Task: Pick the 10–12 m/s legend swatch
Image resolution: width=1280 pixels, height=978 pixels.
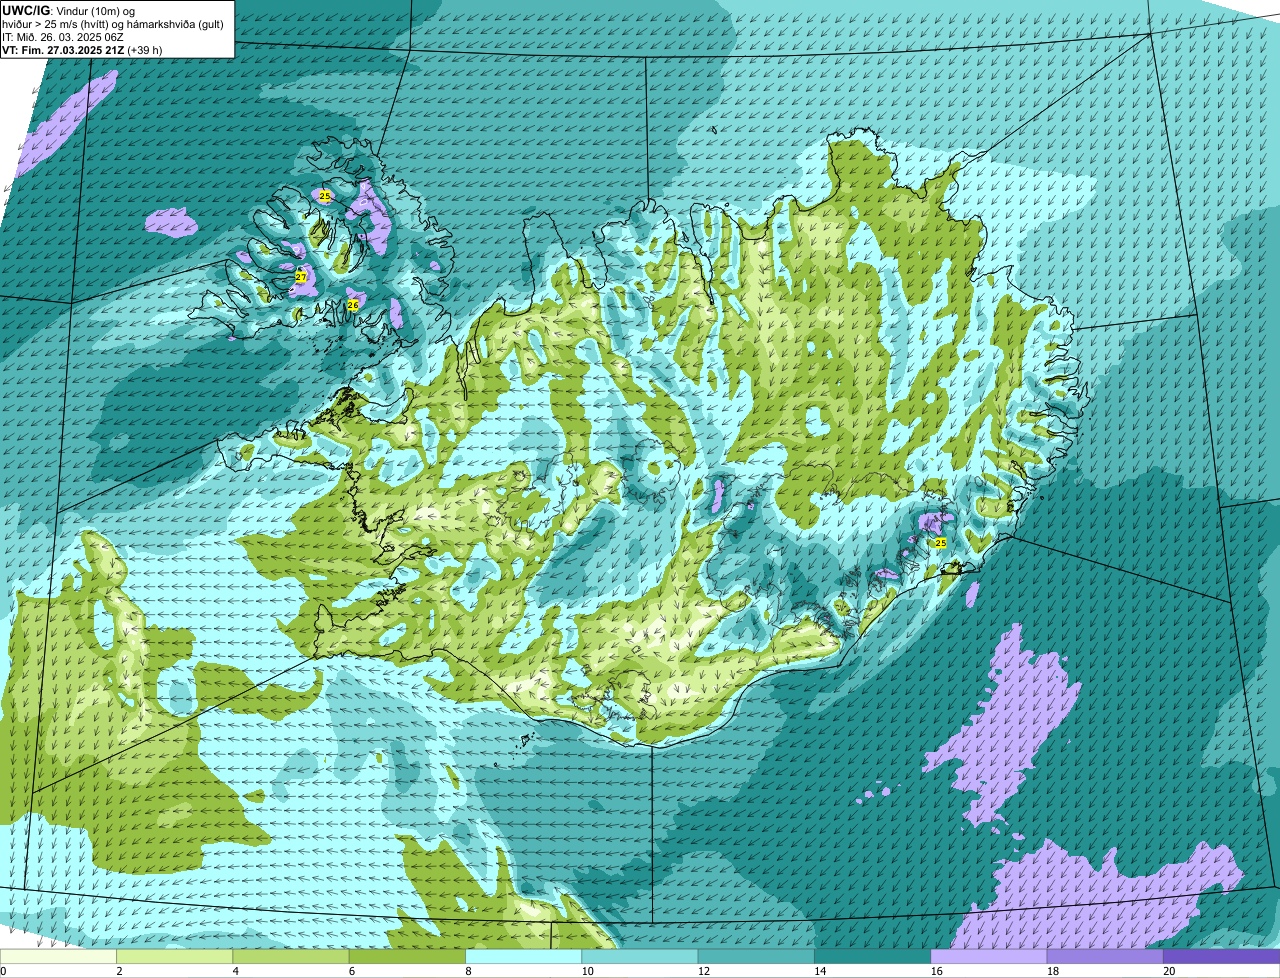Action: point(639,956)
